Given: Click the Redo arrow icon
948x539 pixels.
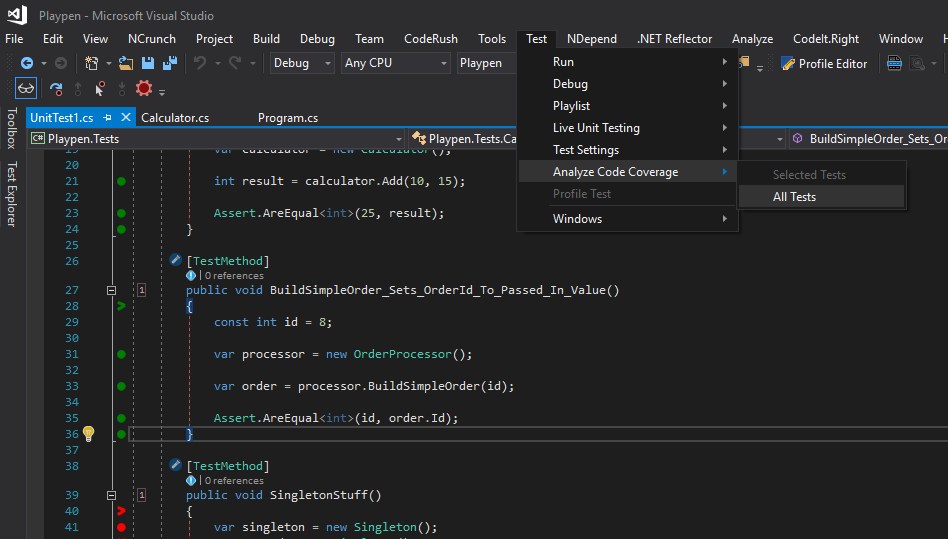Looking at the screenshot, I should click(235, 63).
